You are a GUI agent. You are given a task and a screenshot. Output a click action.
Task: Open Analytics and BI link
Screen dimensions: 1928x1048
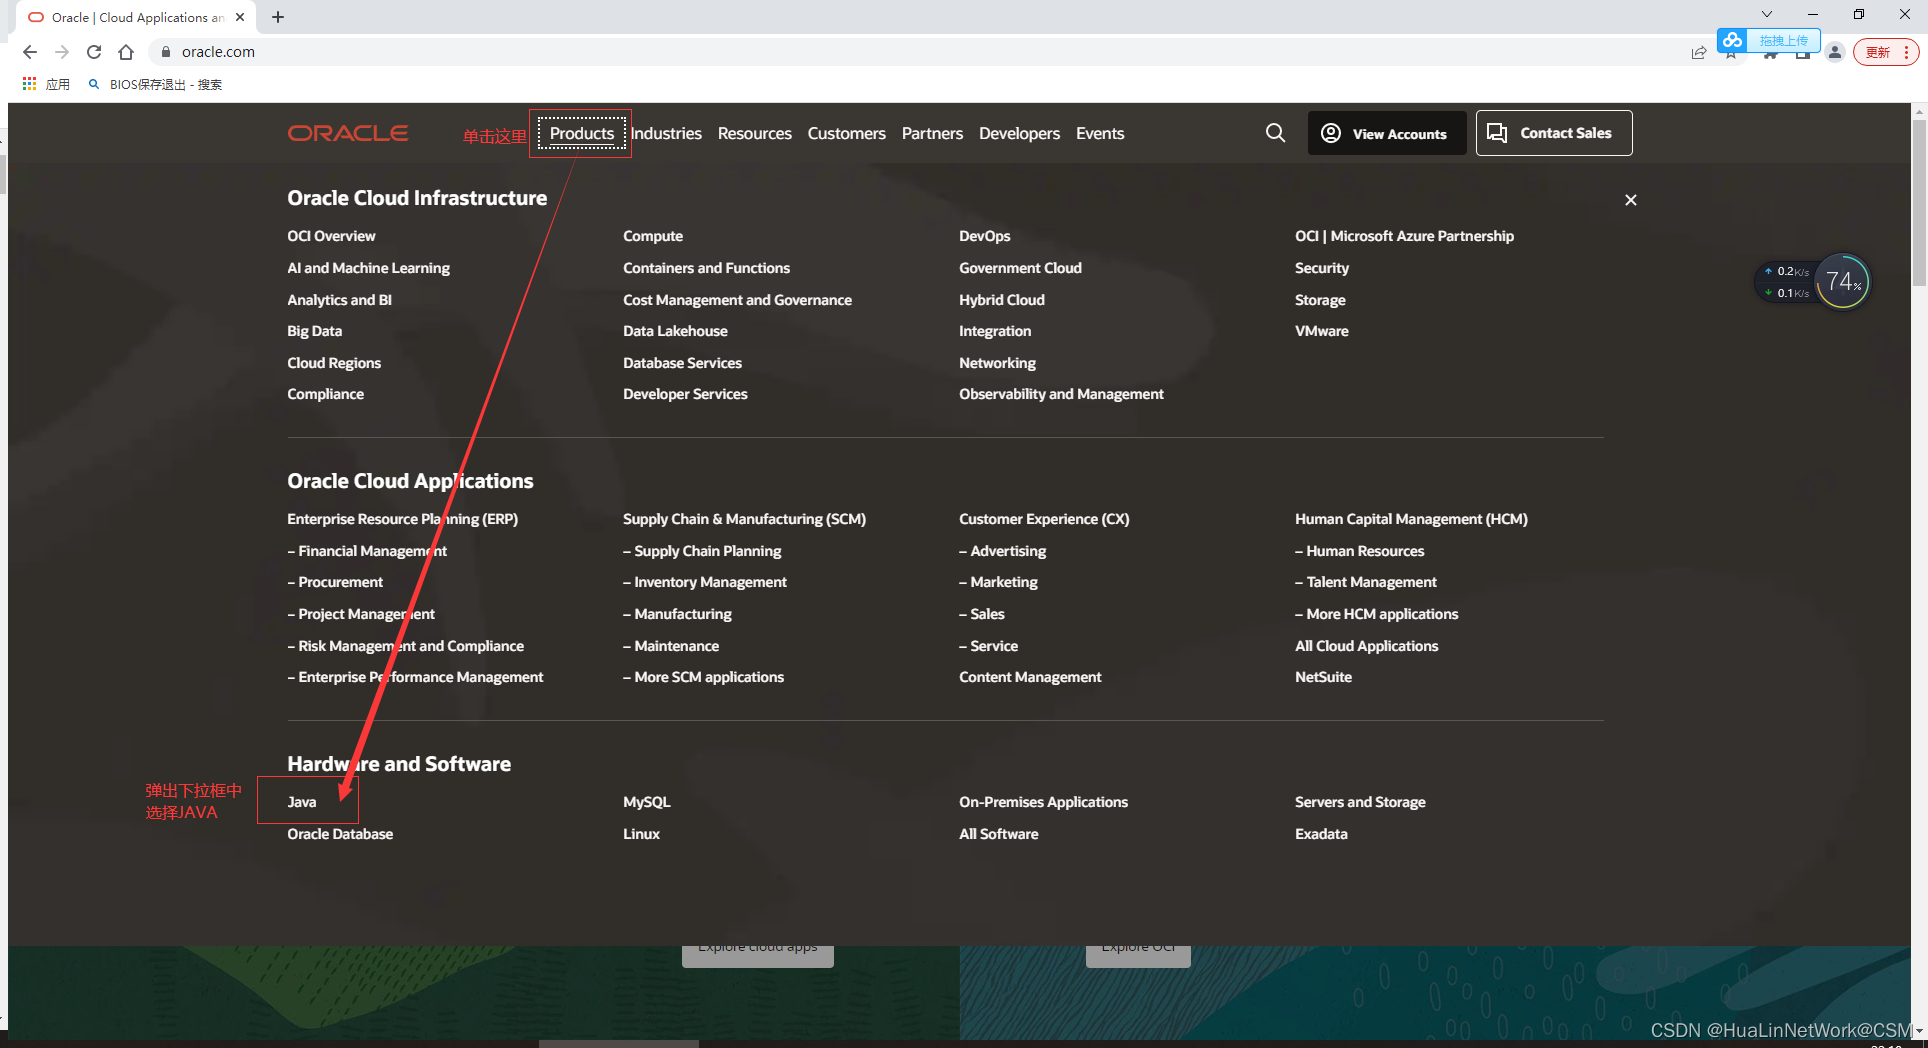point(339,300)
